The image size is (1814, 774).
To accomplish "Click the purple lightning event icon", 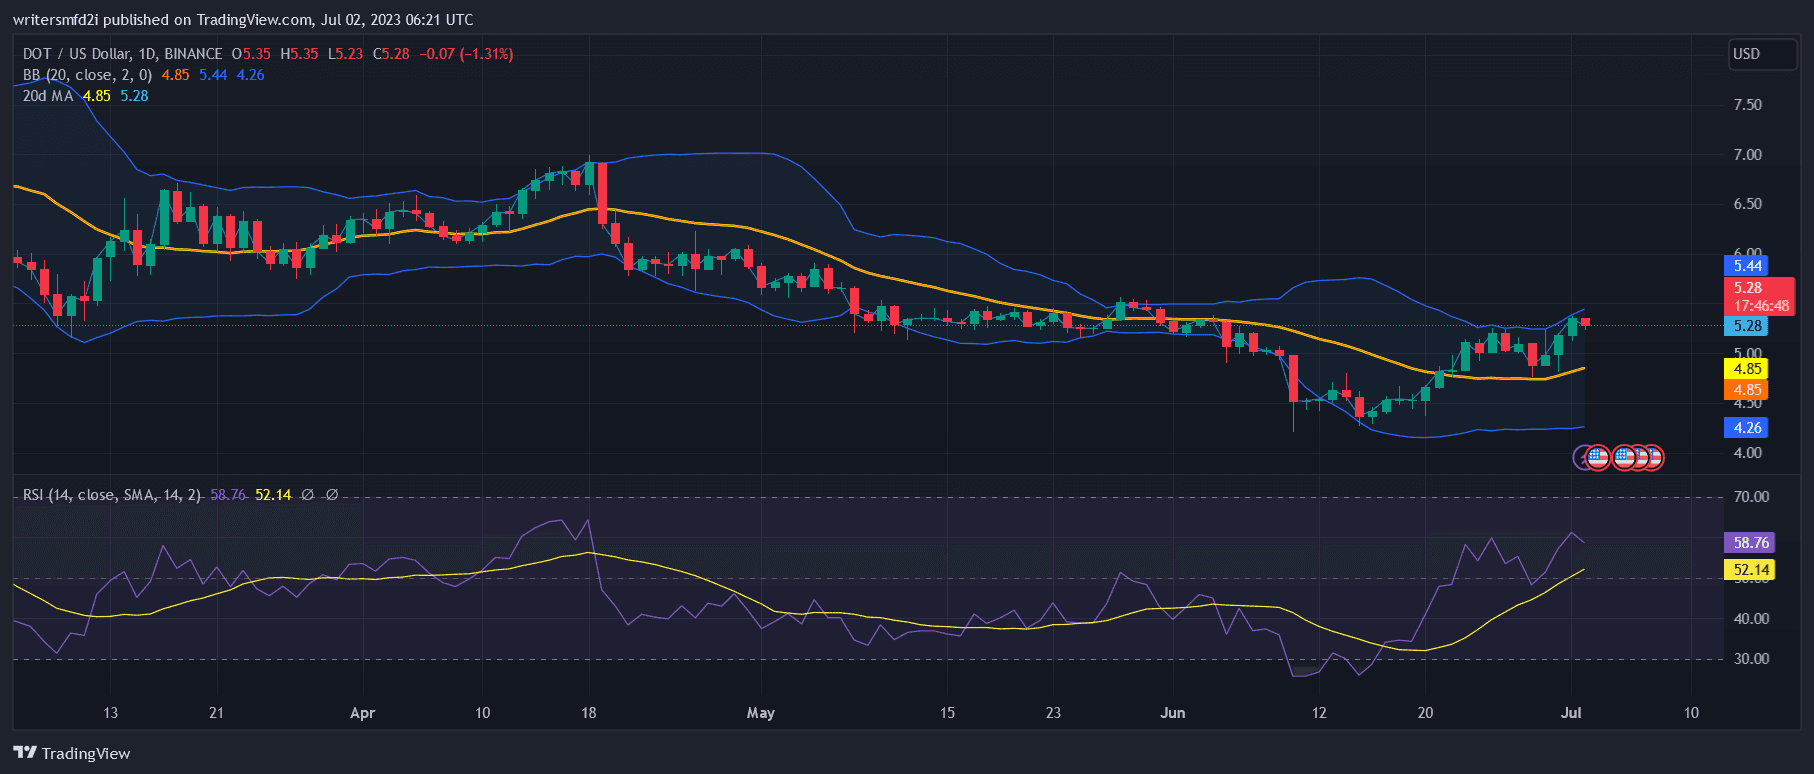I will point(1582,458).
